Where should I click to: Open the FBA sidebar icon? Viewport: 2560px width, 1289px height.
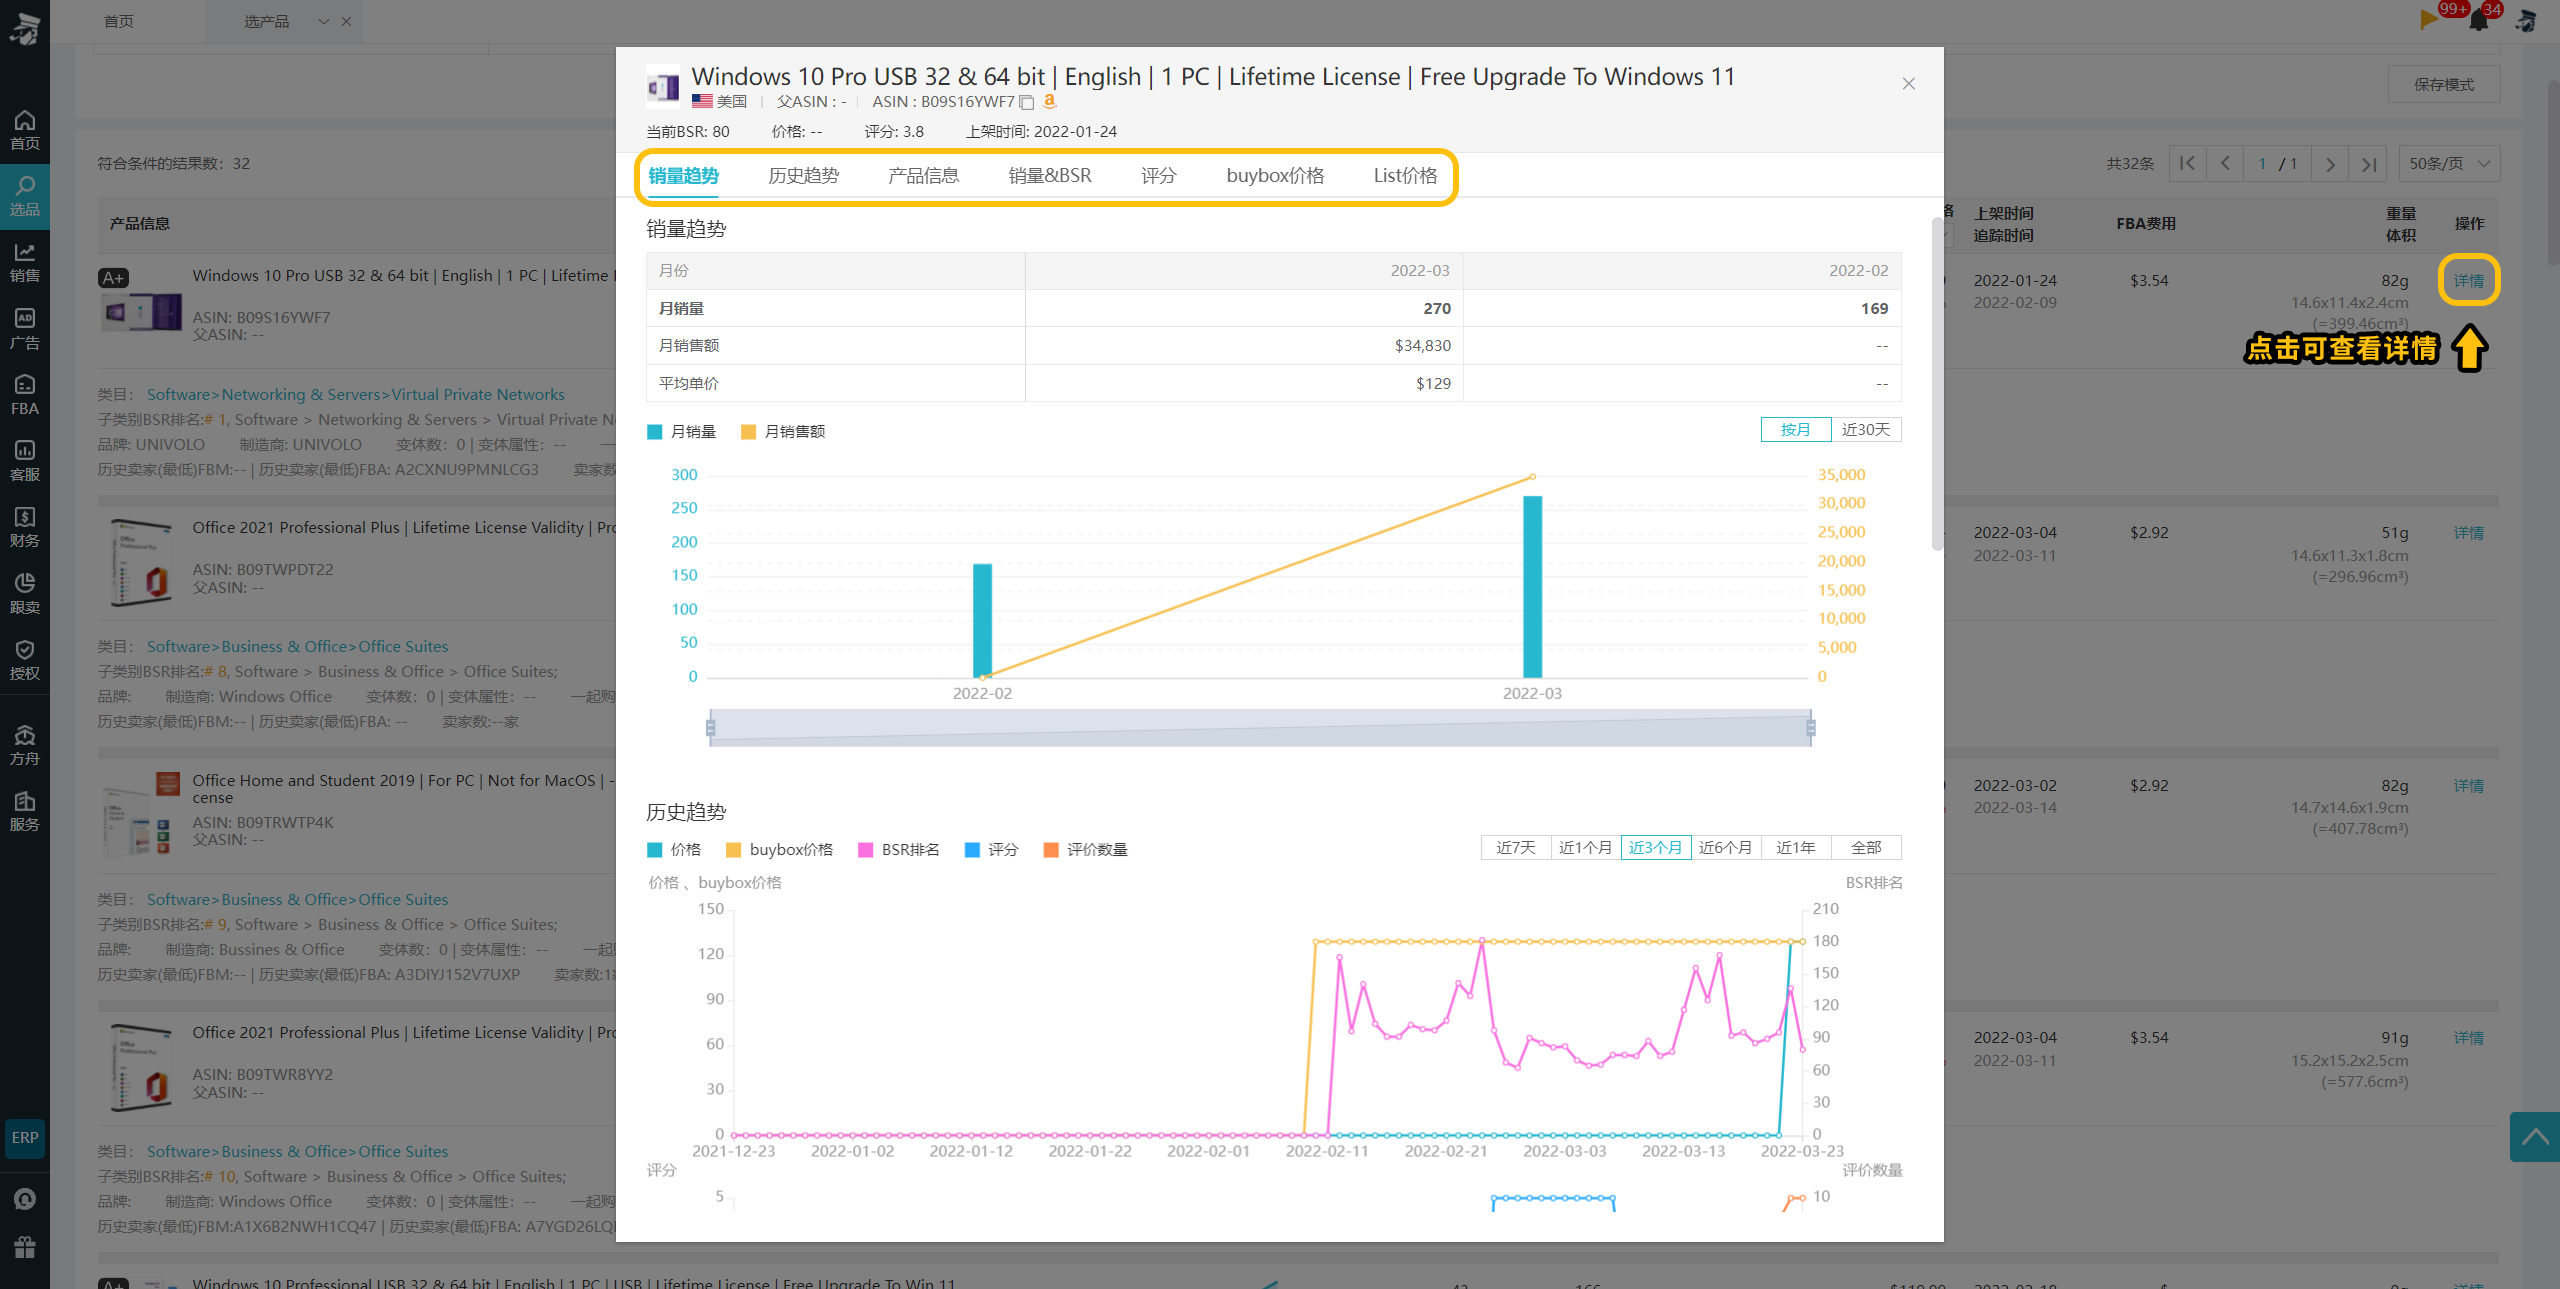pos(25,395)
